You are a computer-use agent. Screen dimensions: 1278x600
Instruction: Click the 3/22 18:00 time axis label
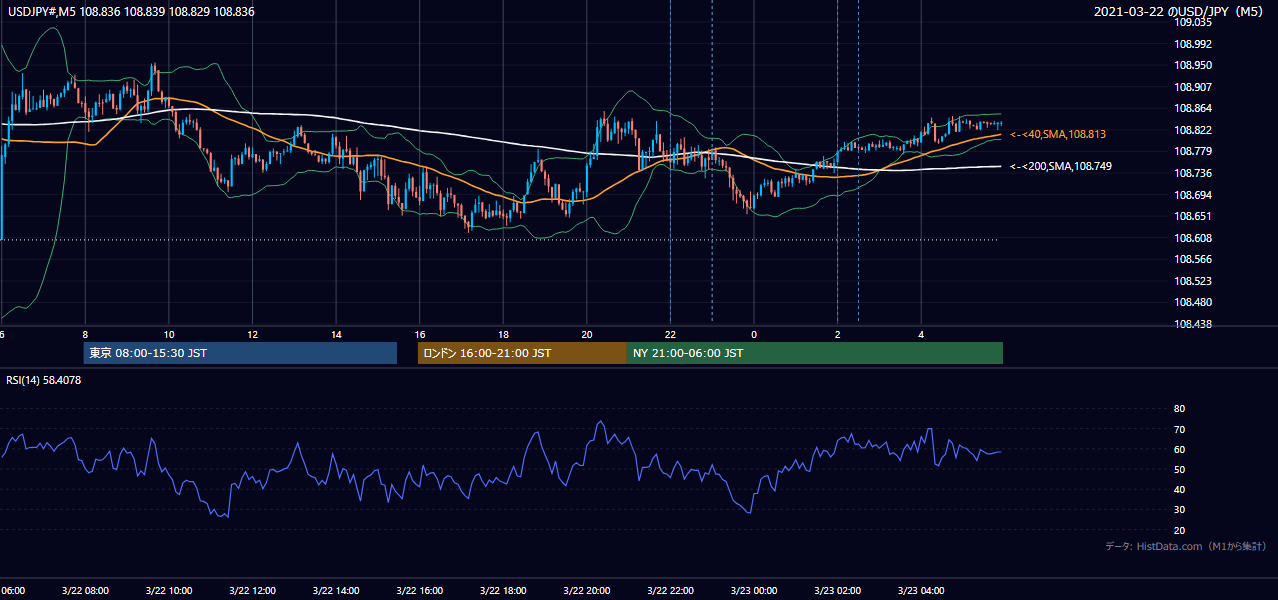point(503,591)
